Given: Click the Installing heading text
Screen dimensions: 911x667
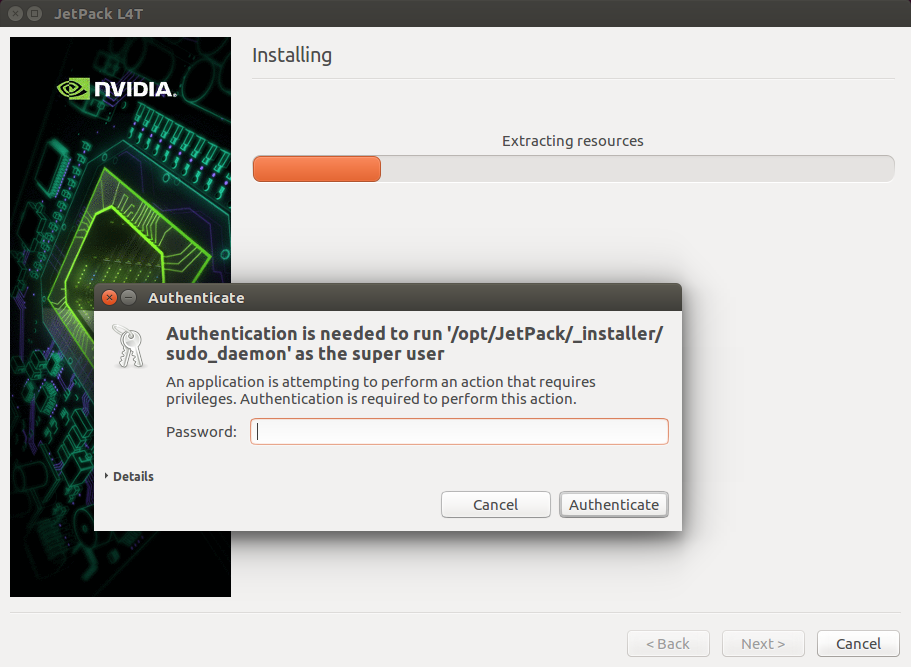Looking at the screenshot, I should [292, 55].
